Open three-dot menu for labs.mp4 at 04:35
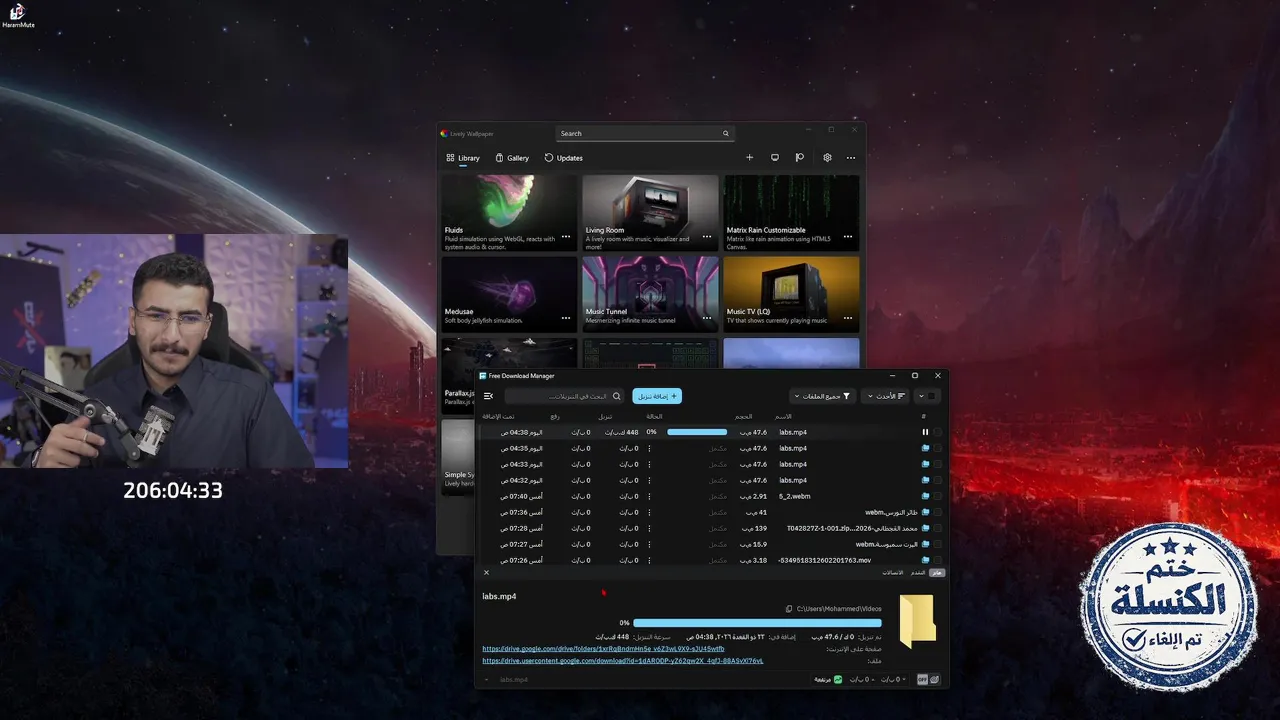 point(649,448)
